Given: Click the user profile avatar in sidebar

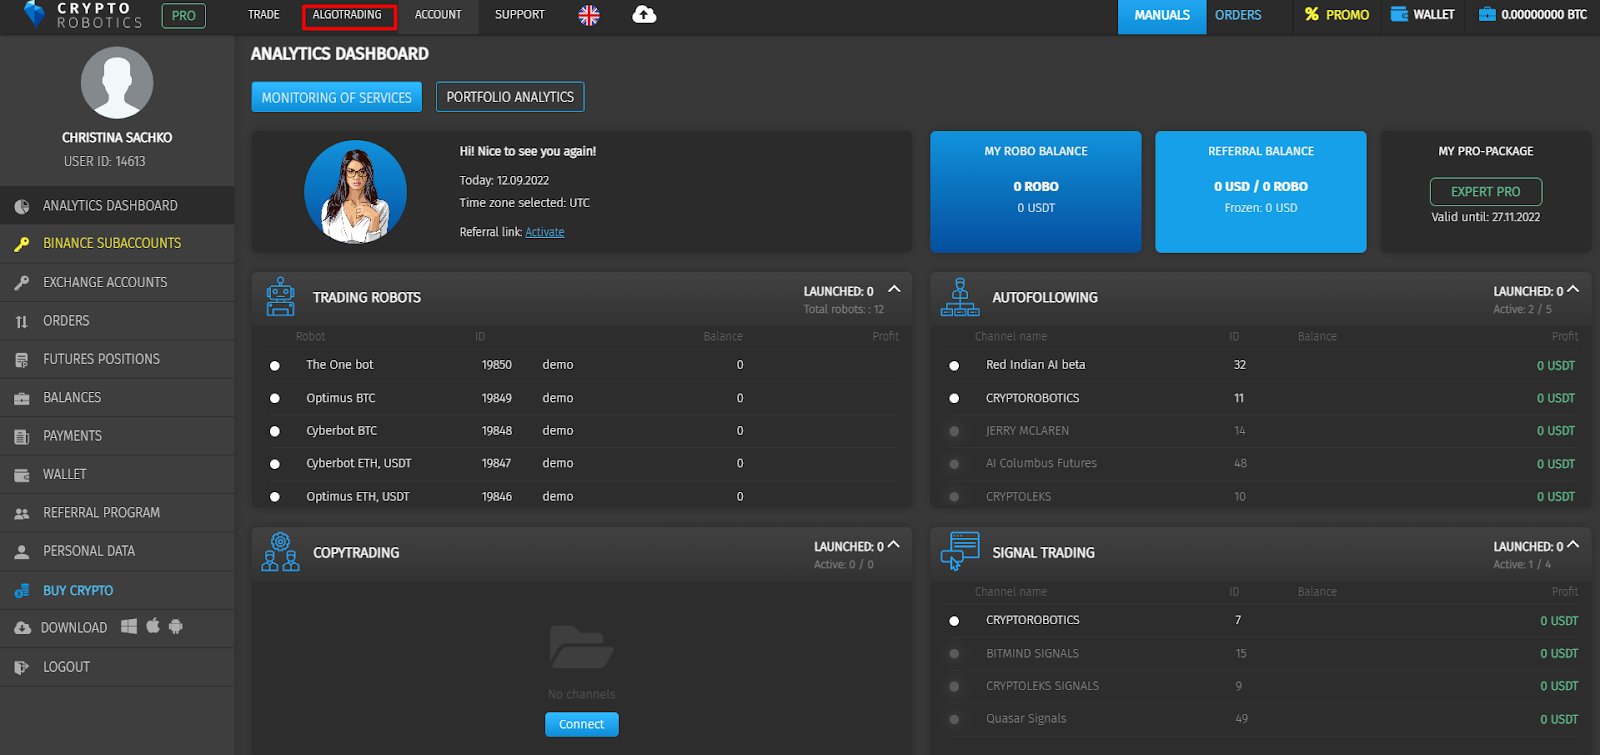Looking at the screenshot, I should 117,83.
